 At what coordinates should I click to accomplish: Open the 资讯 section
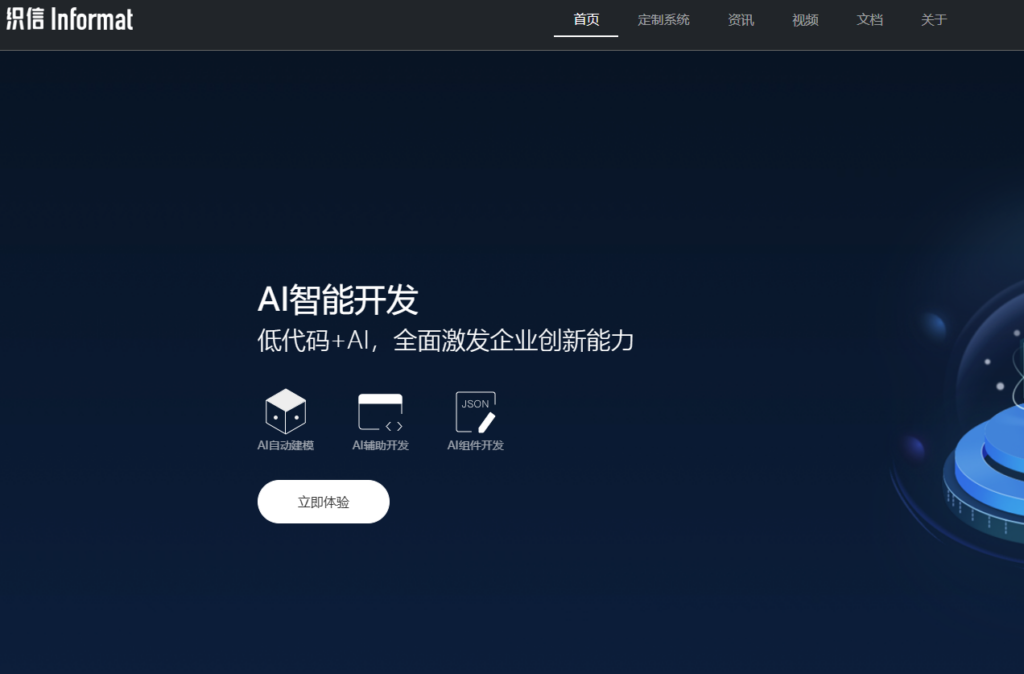tap(741, 19)
